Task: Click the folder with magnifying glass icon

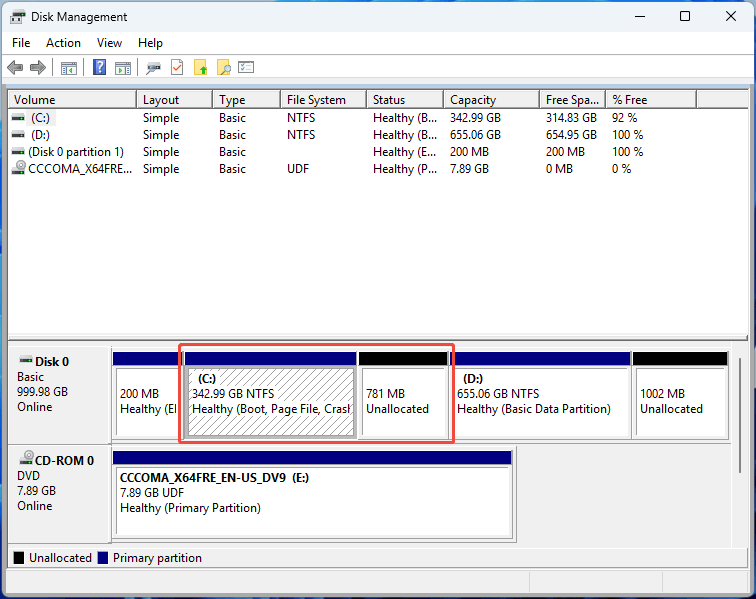Action: tap(224, 68)
